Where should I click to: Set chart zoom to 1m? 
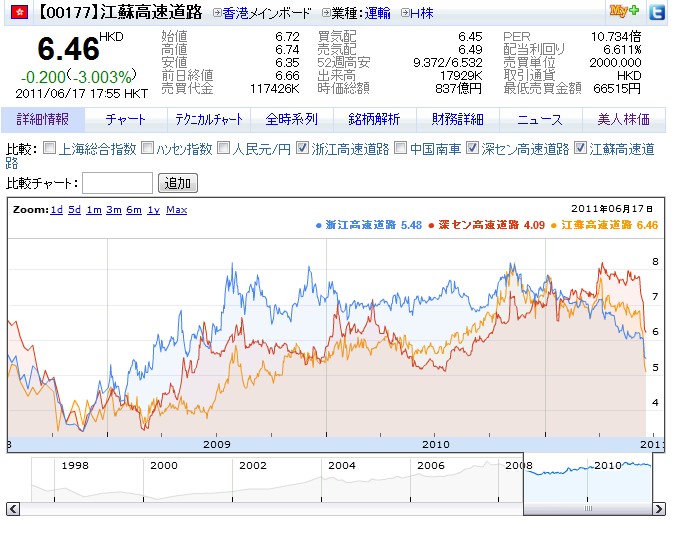coord(94,210)
